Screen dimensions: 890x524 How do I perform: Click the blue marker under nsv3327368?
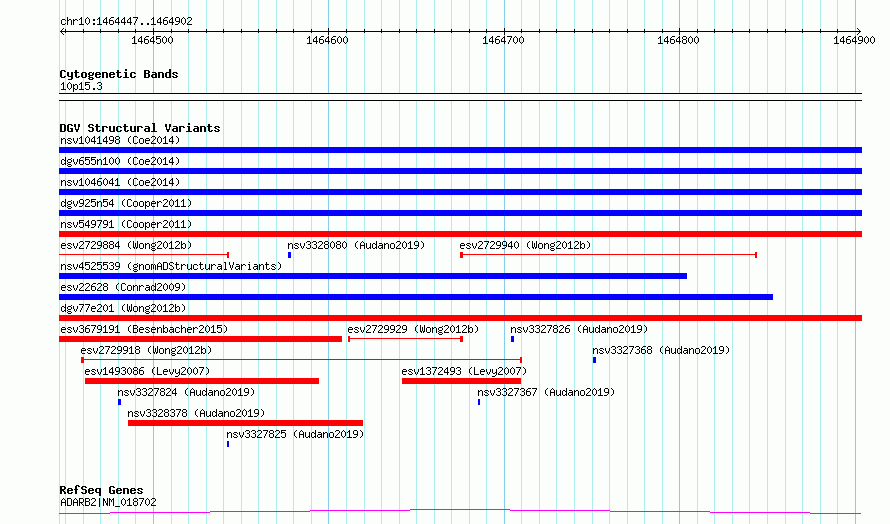594,360
